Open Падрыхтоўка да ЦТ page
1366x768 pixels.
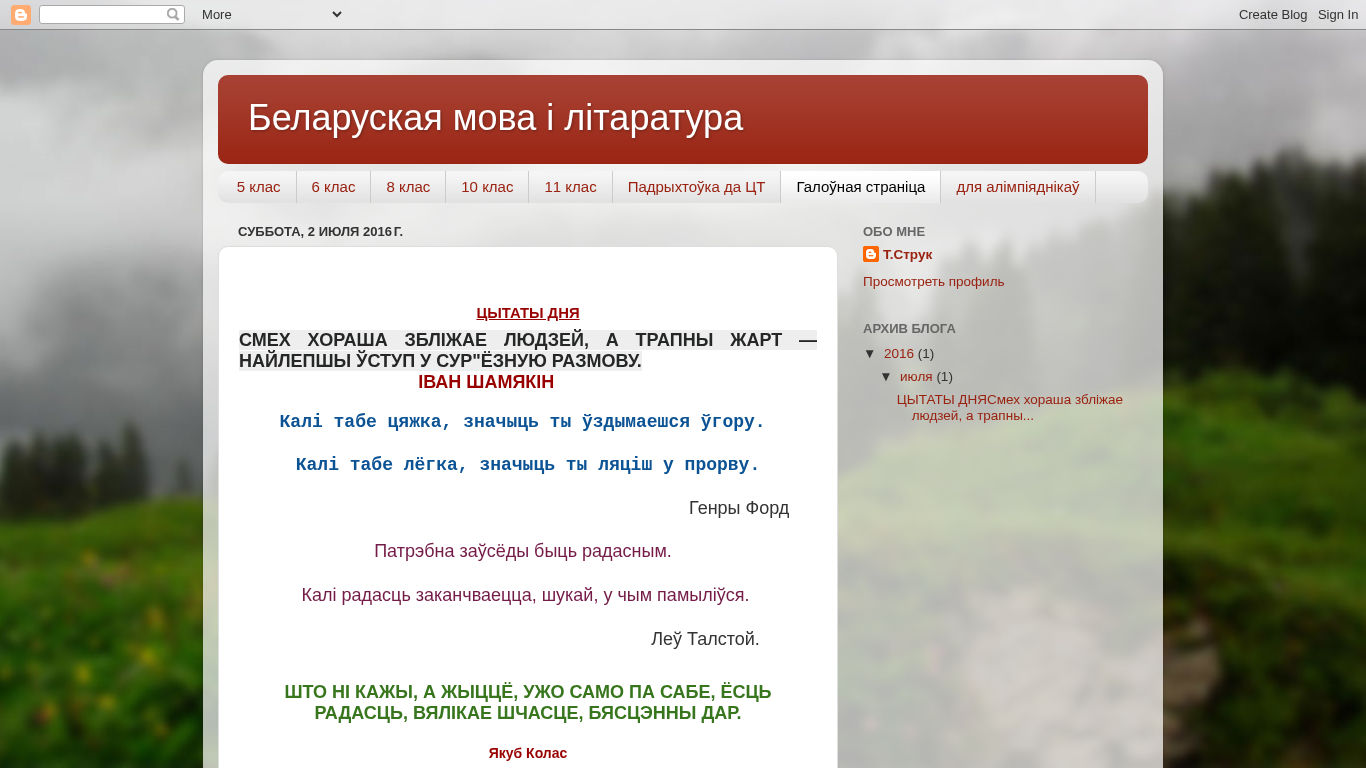(696, 187)
